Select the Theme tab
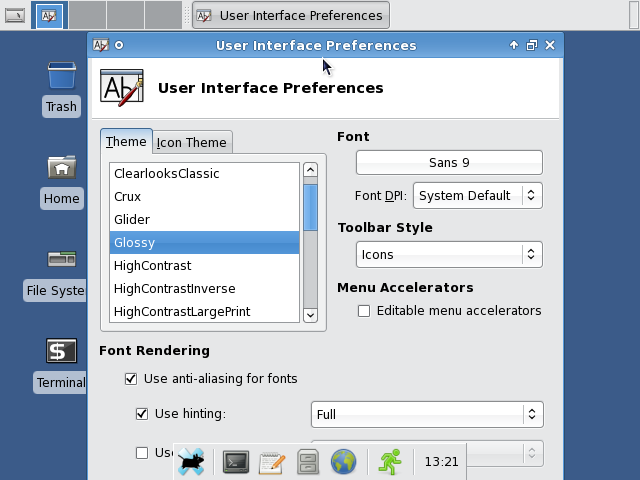The width and height of the screenshot is (640, 480). point(126,142)
